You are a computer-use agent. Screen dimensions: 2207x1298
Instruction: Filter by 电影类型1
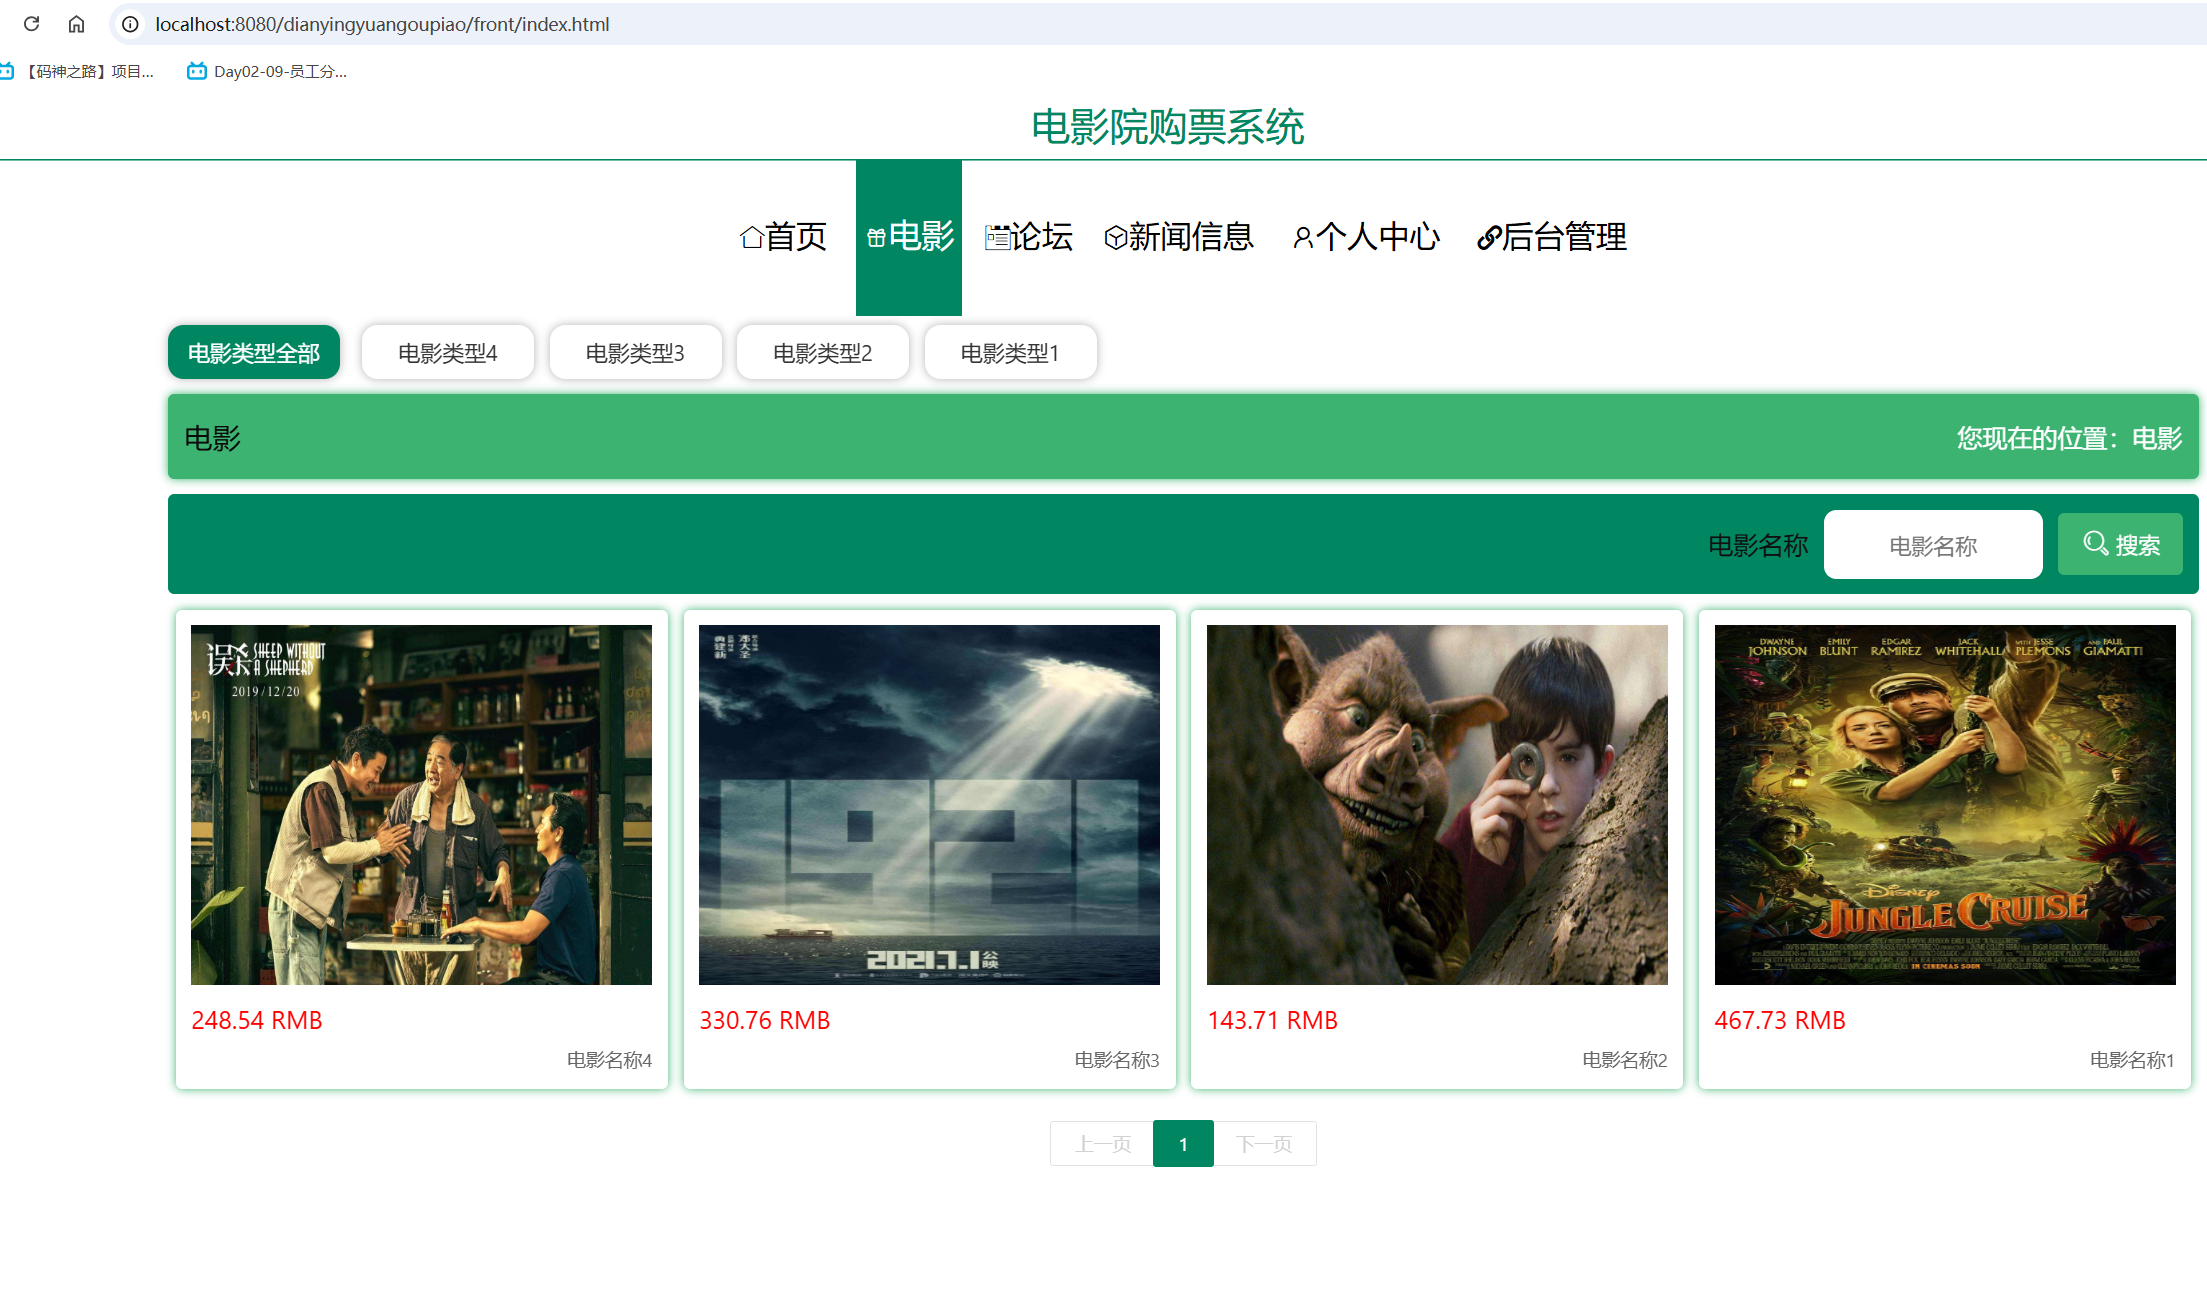click(1010, 353)
